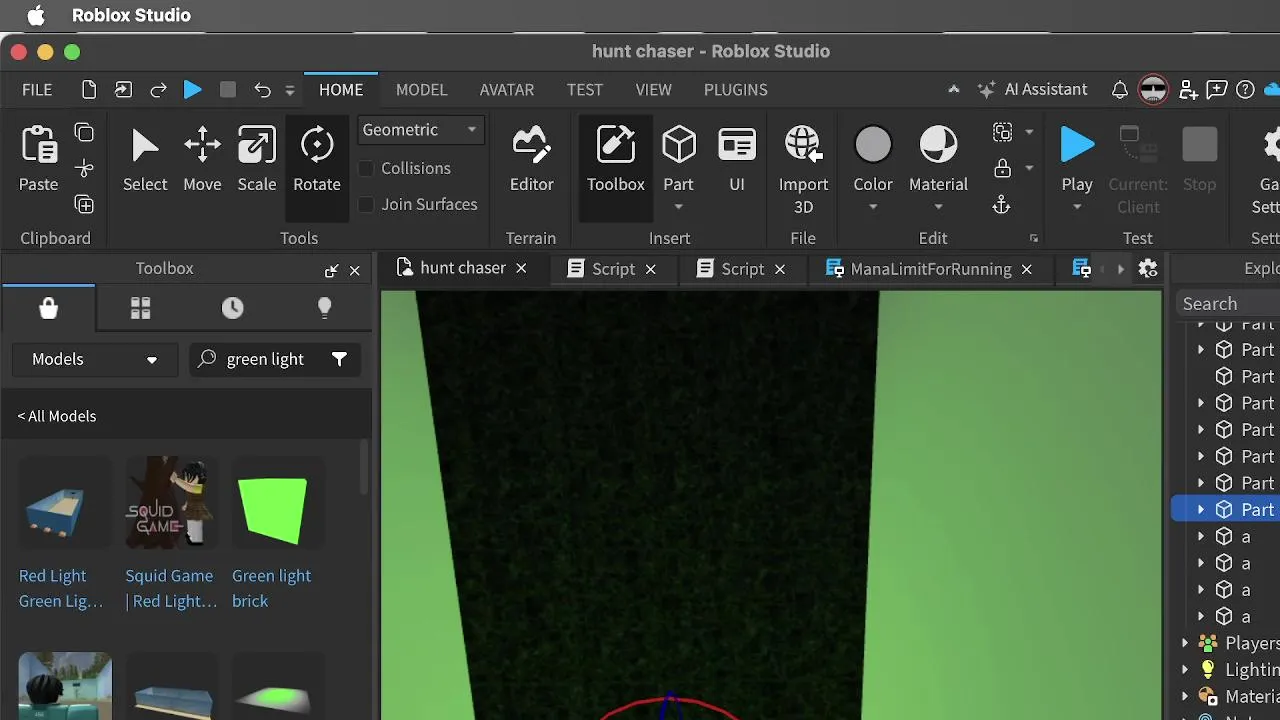This screenshot has width=1280, height=720.
Task: Toggle the Anchor icon
Action: [1001, 205]
